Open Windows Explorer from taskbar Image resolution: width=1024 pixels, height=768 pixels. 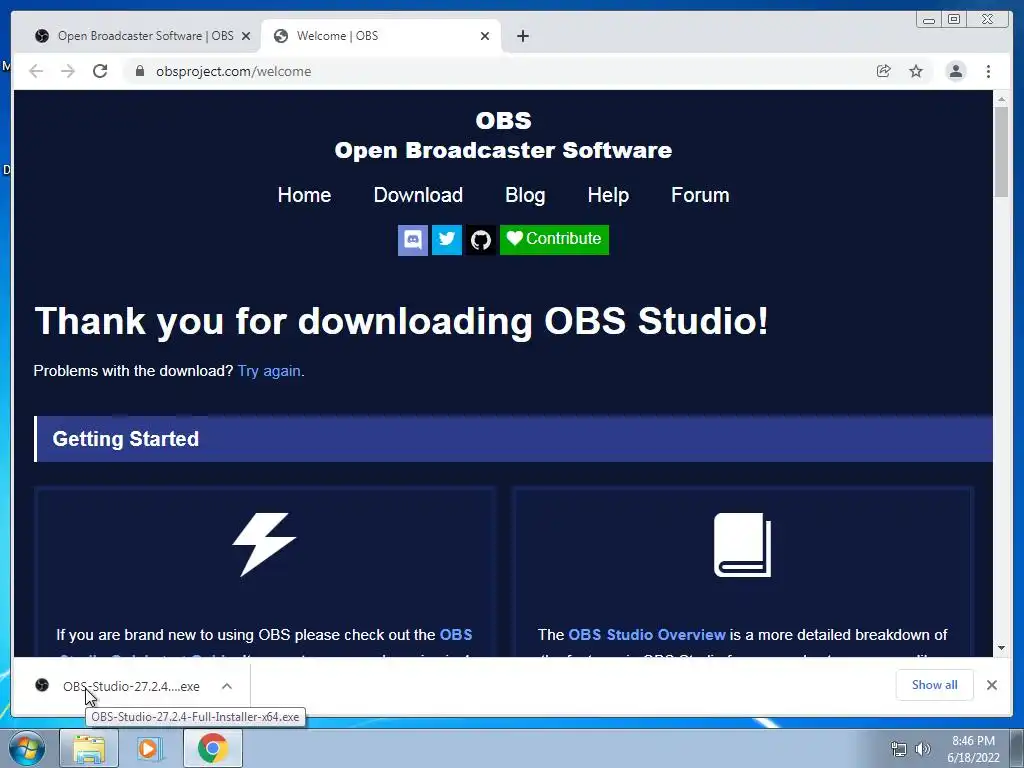tap(89, 748)
